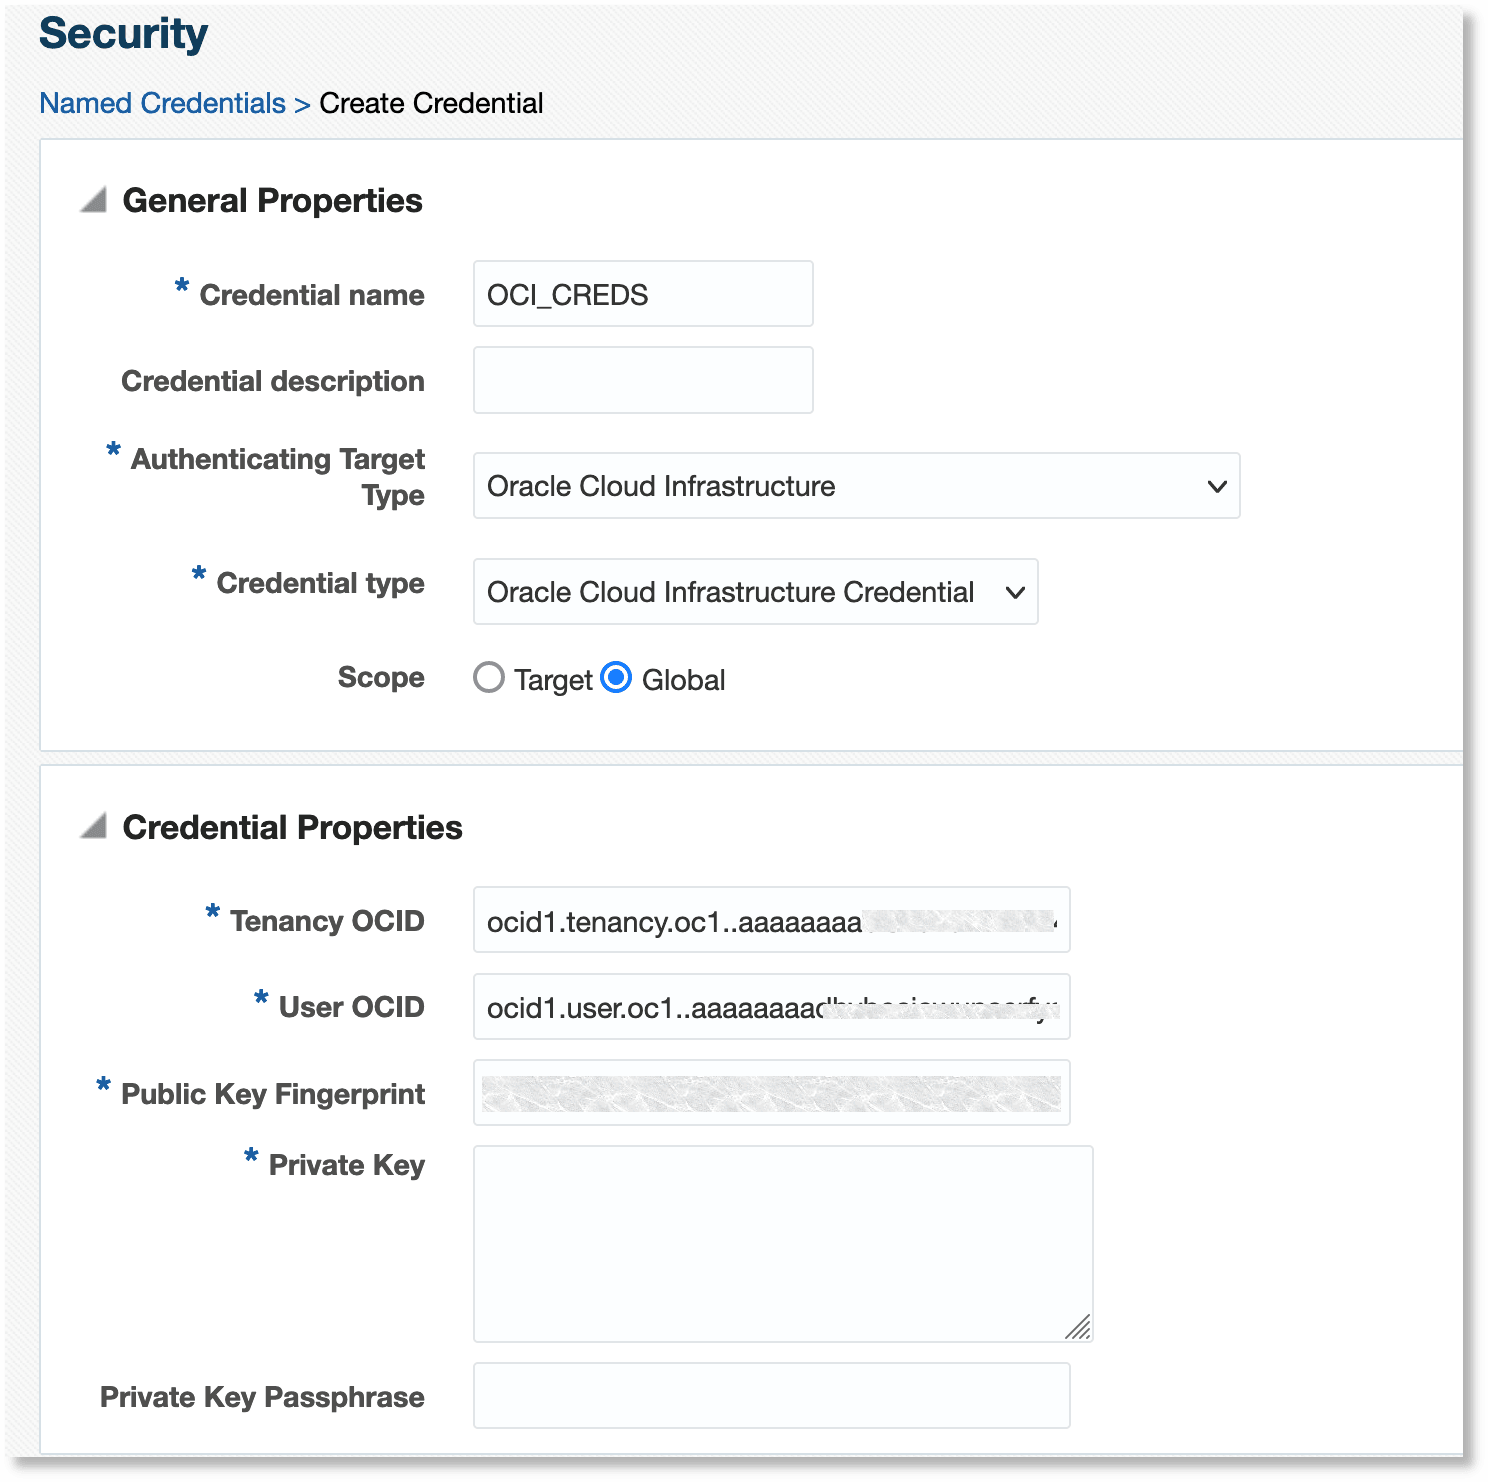Viewport: 1488px width, 1482px height.
Task: Click the Tenancy OCID input field
Action: tap(770, 920)
